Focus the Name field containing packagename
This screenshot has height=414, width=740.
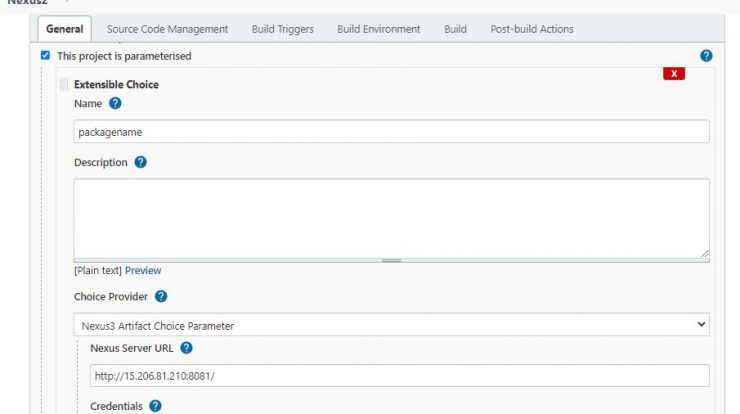coord(391,132)
